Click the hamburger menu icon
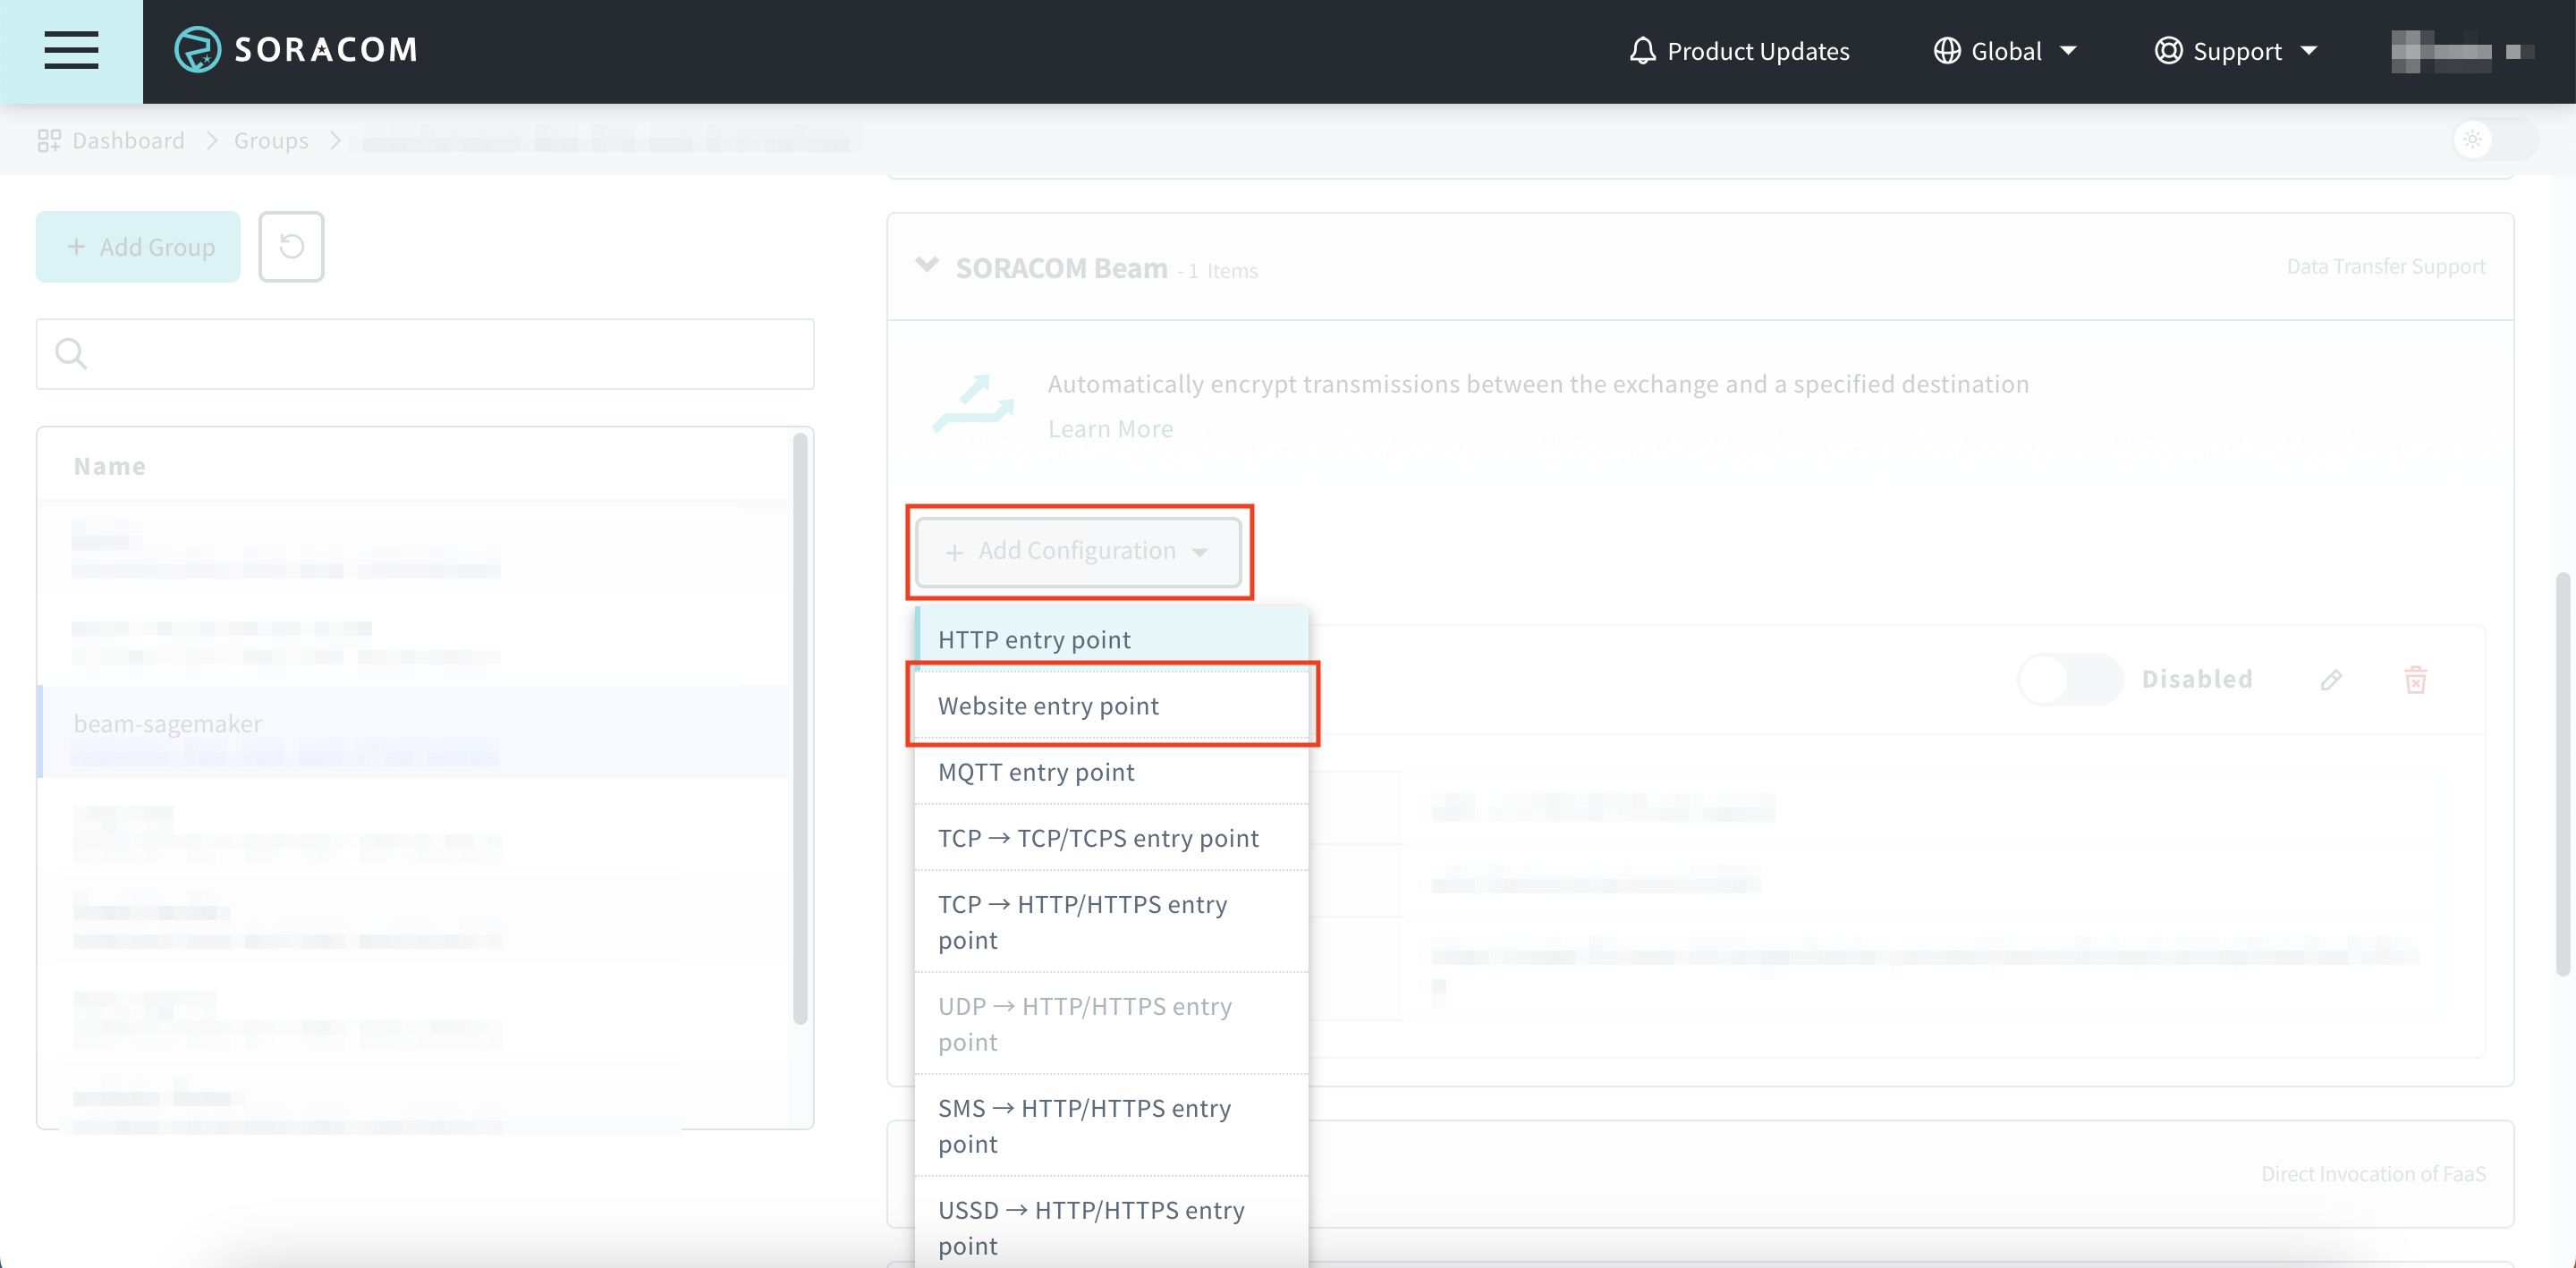 71,51
